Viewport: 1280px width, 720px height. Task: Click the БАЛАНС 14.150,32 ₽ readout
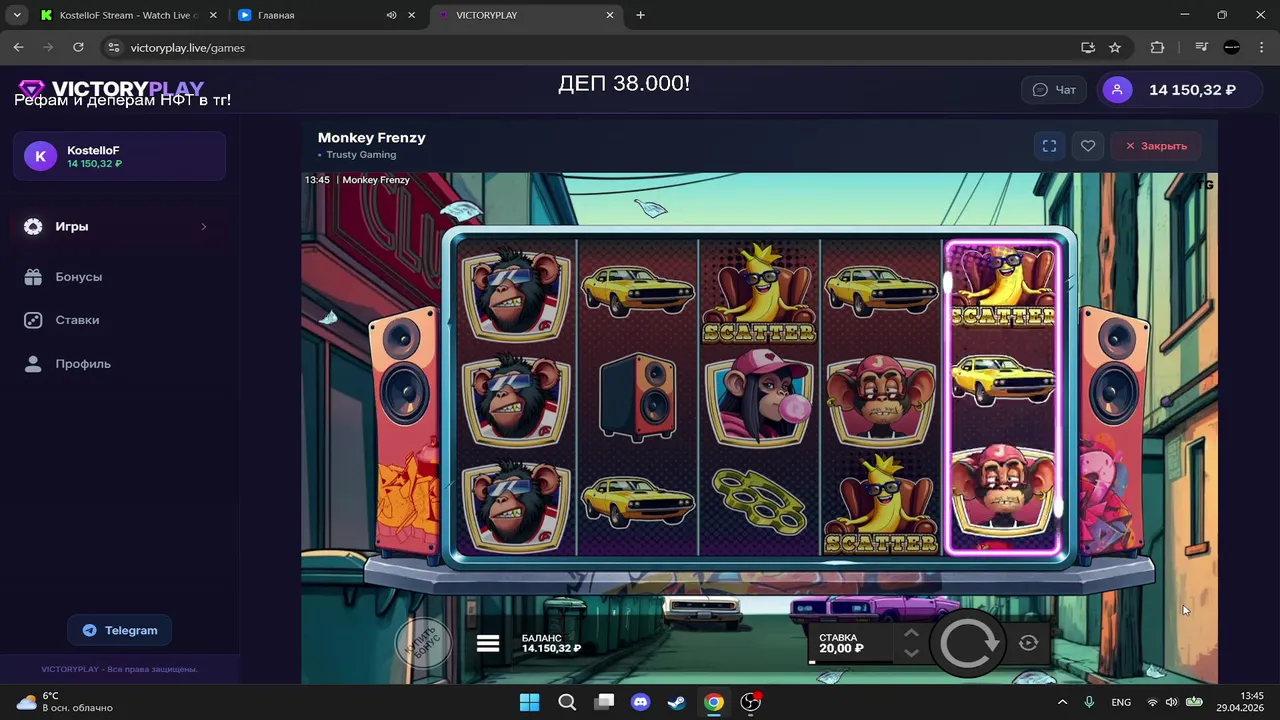551,643
